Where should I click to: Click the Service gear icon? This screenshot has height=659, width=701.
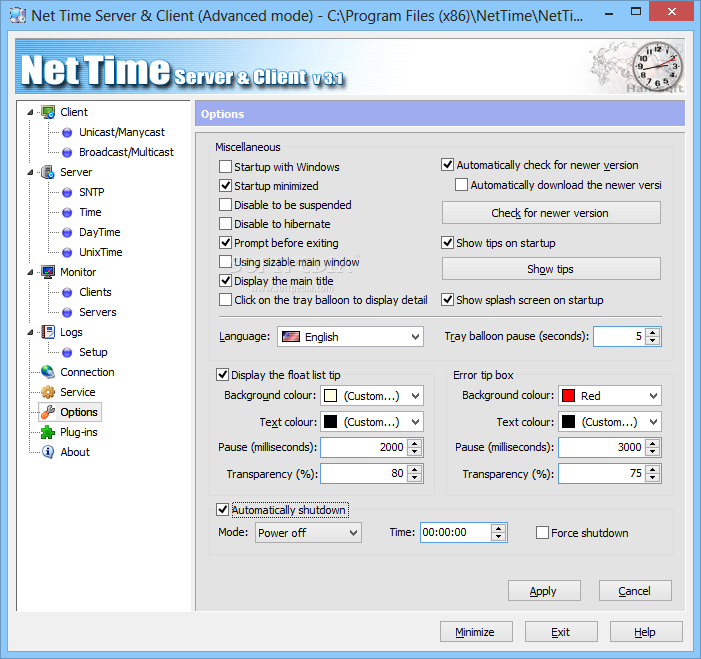(48, 392)
